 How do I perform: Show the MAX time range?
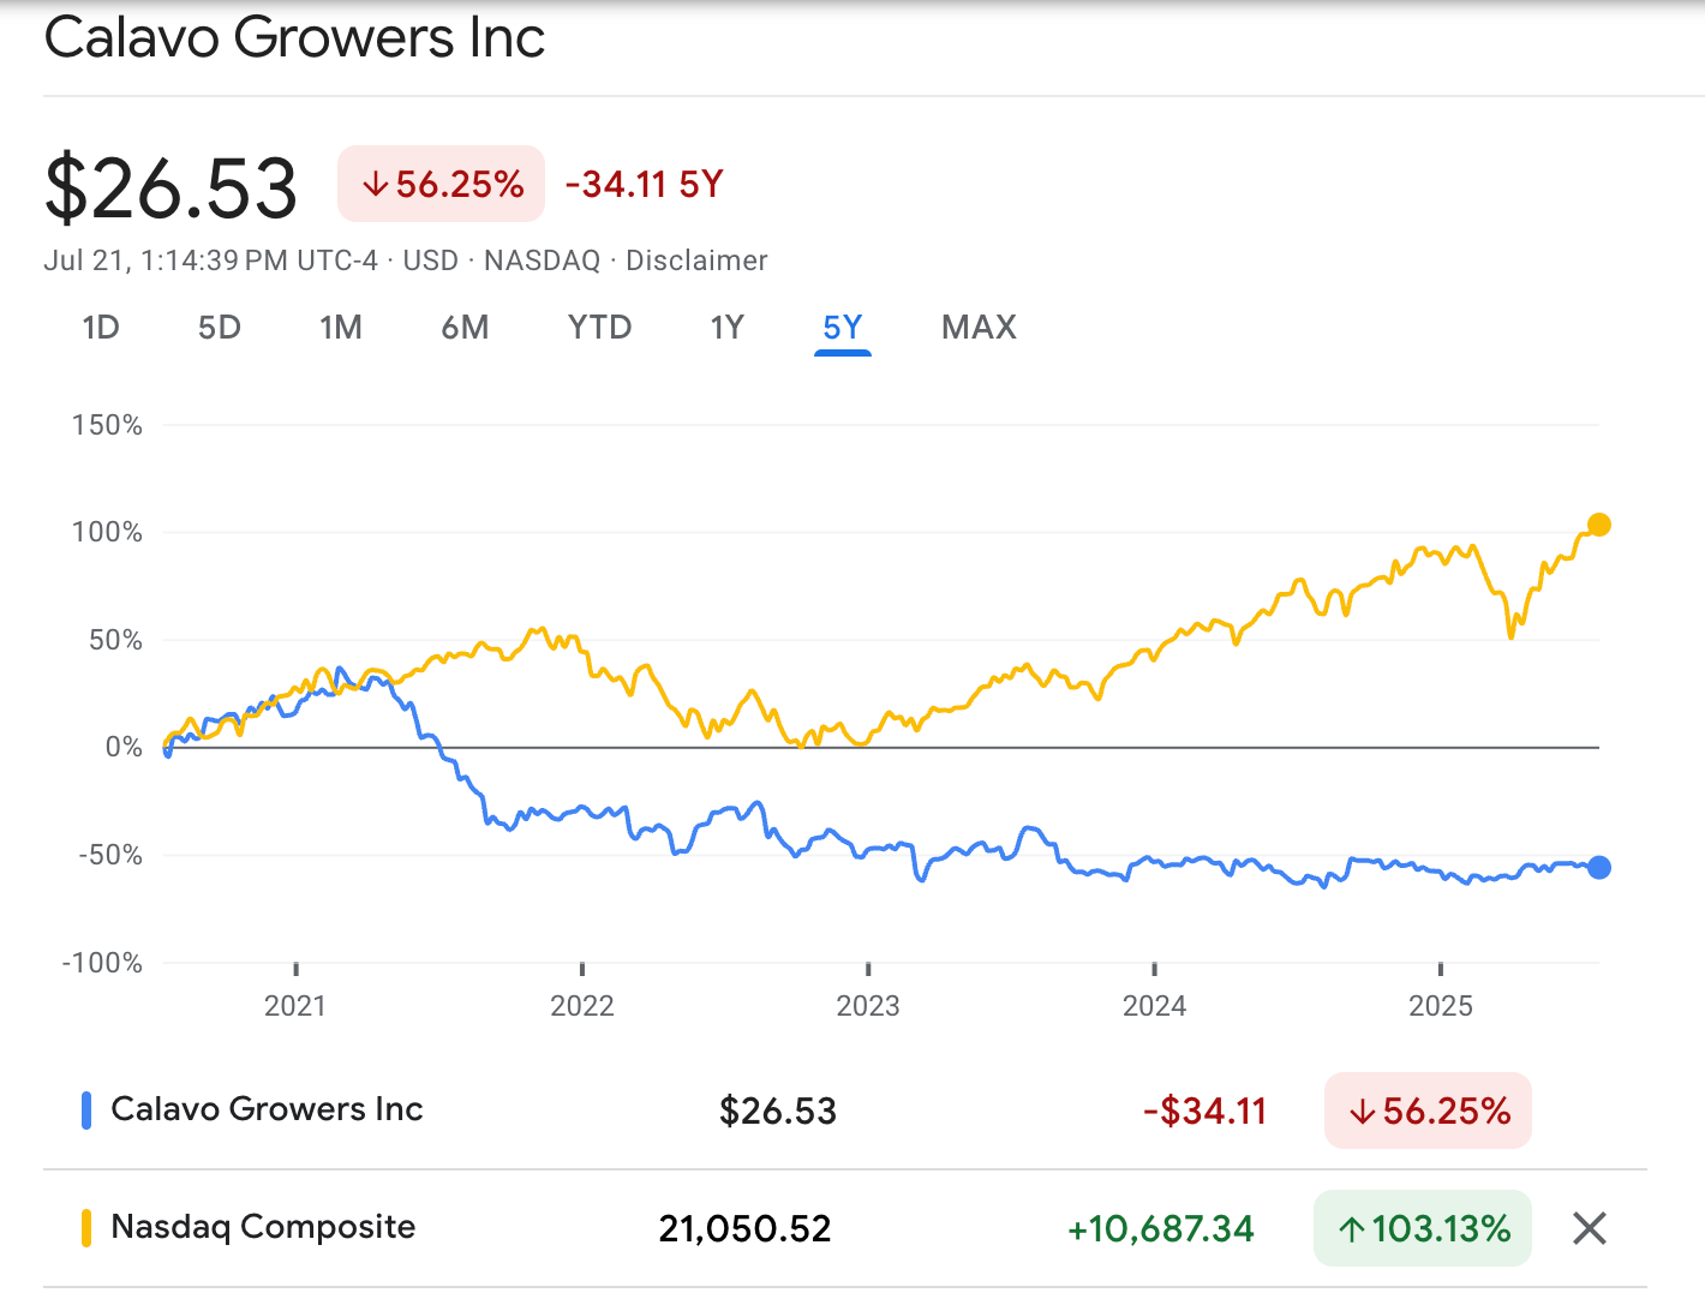[979, 328]
